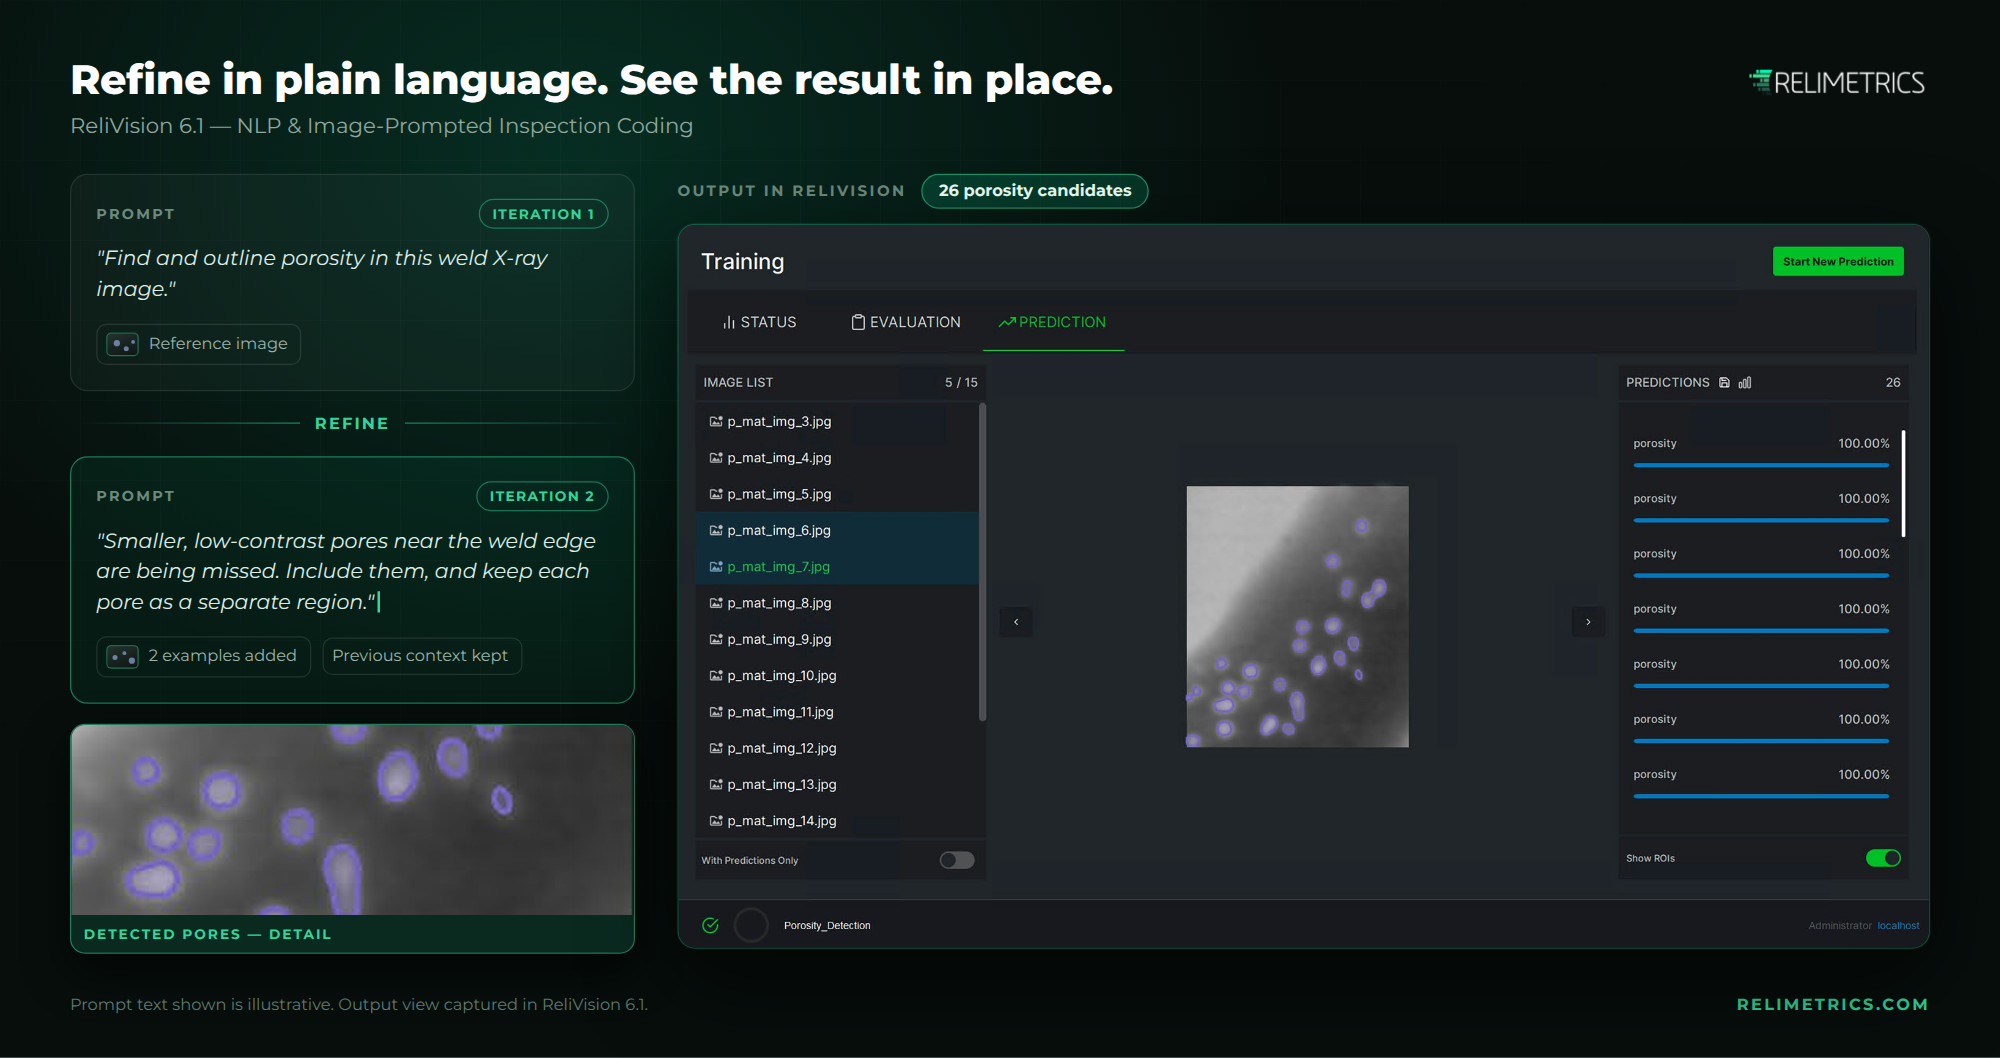Click the ITERATION 1 badge

tap(543, 214)
